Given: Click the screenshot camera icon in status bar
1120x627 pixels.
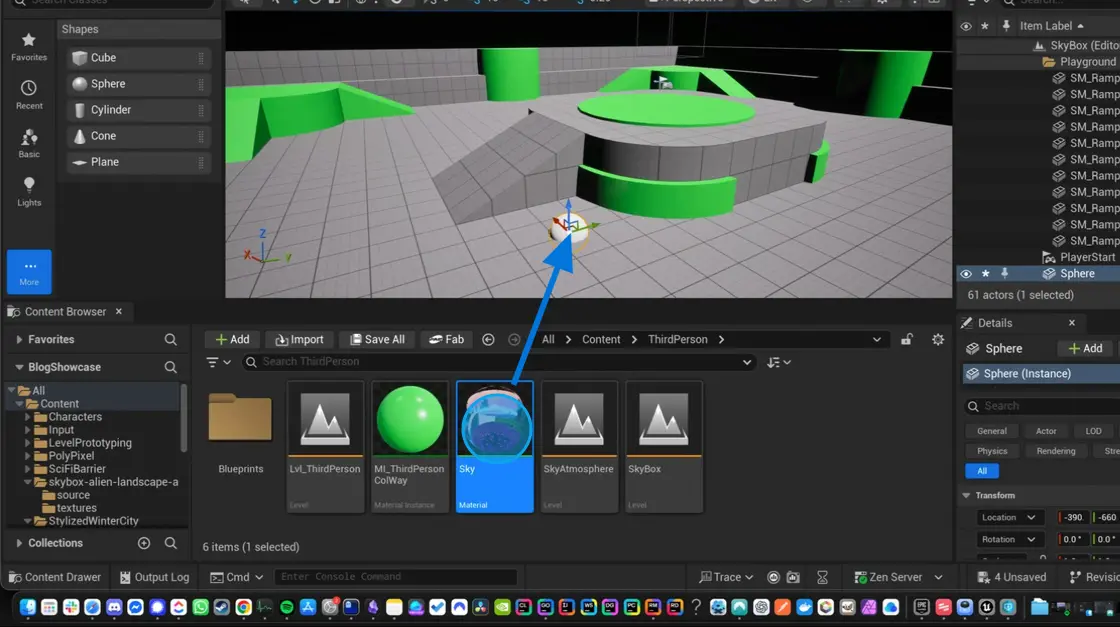Looking at the screenshot, I should pos(792,577).
